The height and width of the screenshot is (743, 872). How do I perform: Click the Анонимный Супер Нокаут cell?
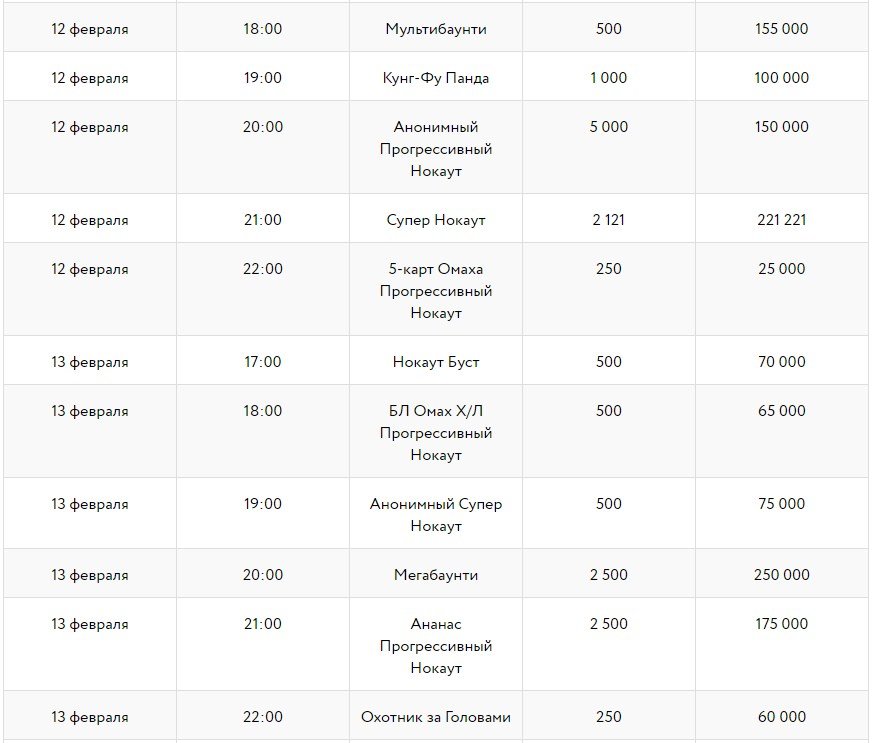point(436,515)
